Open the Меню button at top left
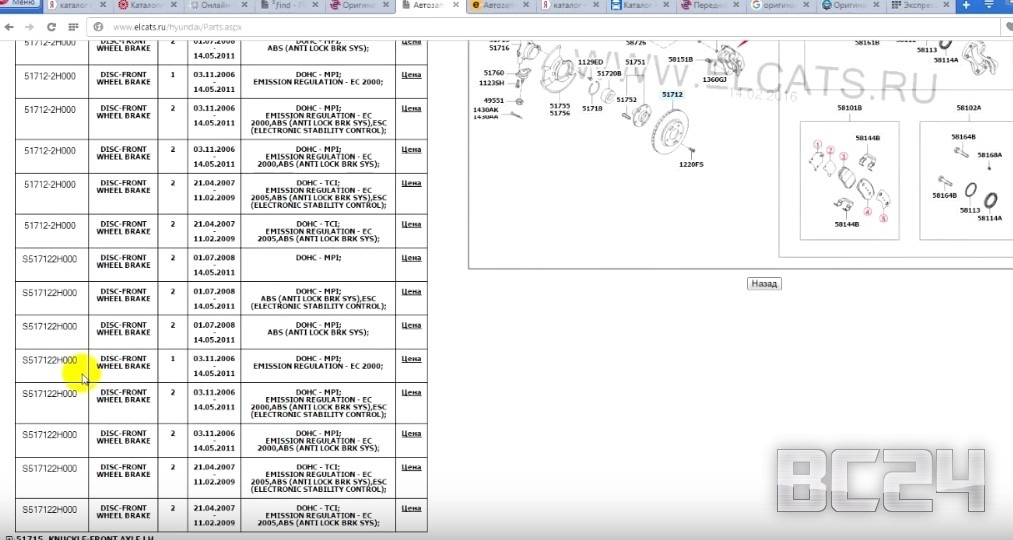The image size is (1013, 540). tap(22, 4)
